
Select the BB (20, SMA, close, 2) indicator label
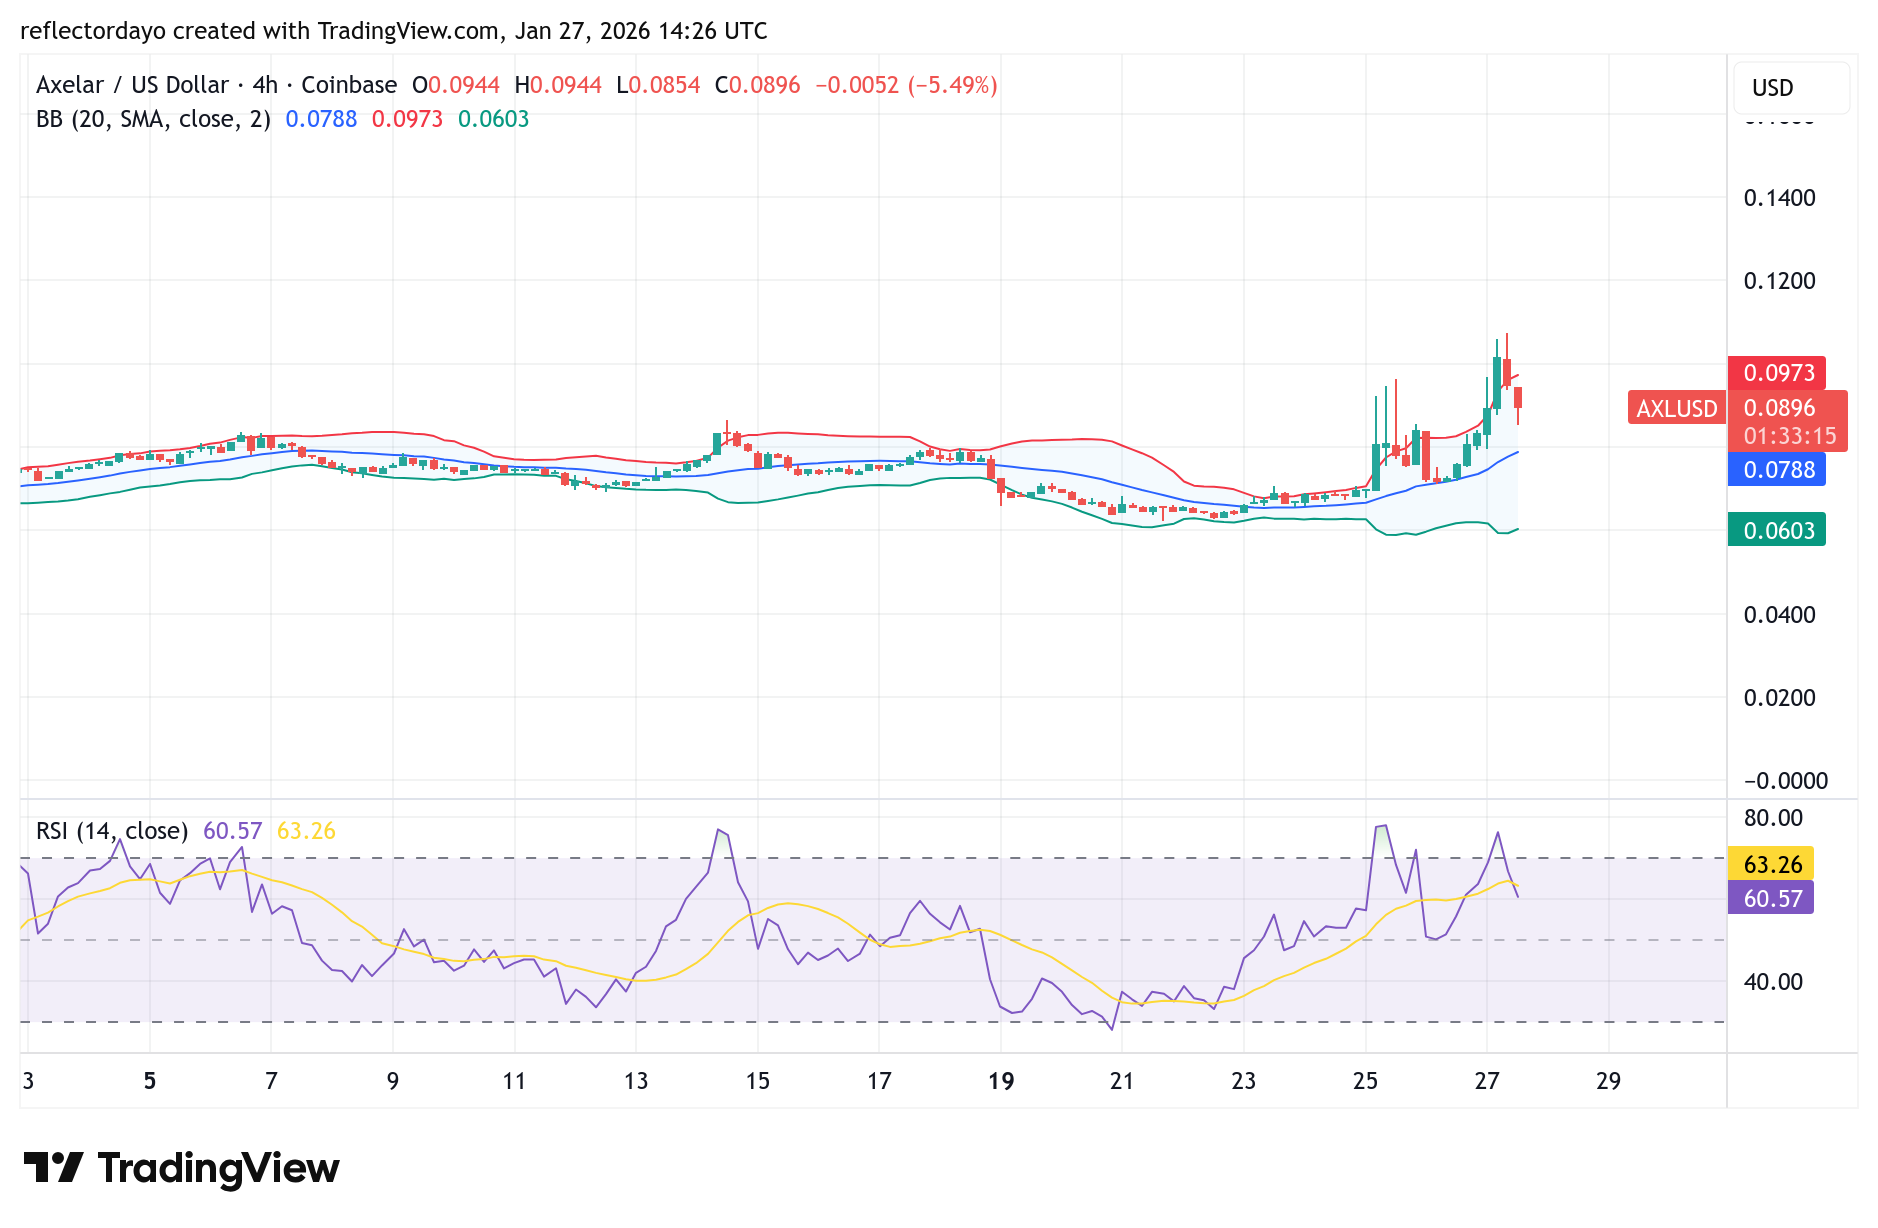tap(153, 119)
